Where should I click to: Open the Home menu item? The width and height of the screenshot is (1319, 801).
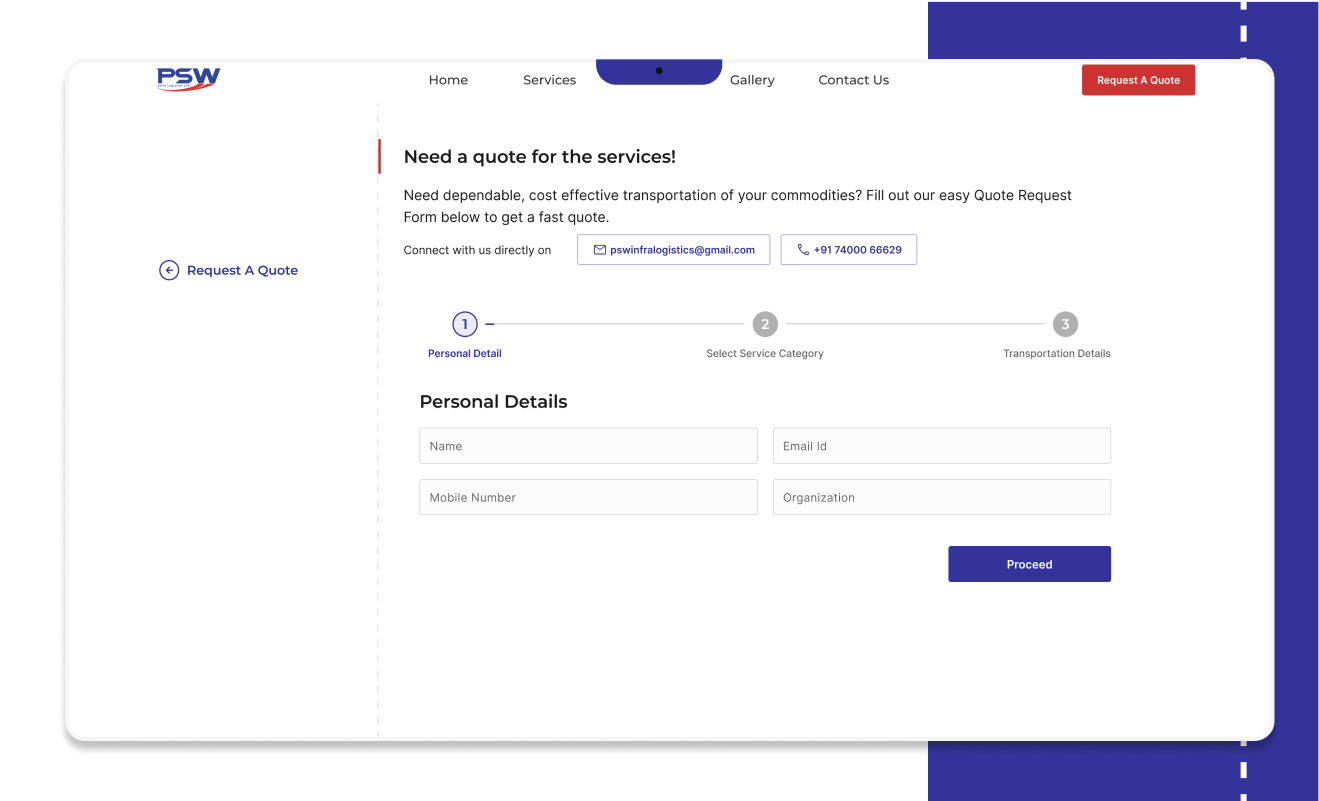click(x=448, y=80)
